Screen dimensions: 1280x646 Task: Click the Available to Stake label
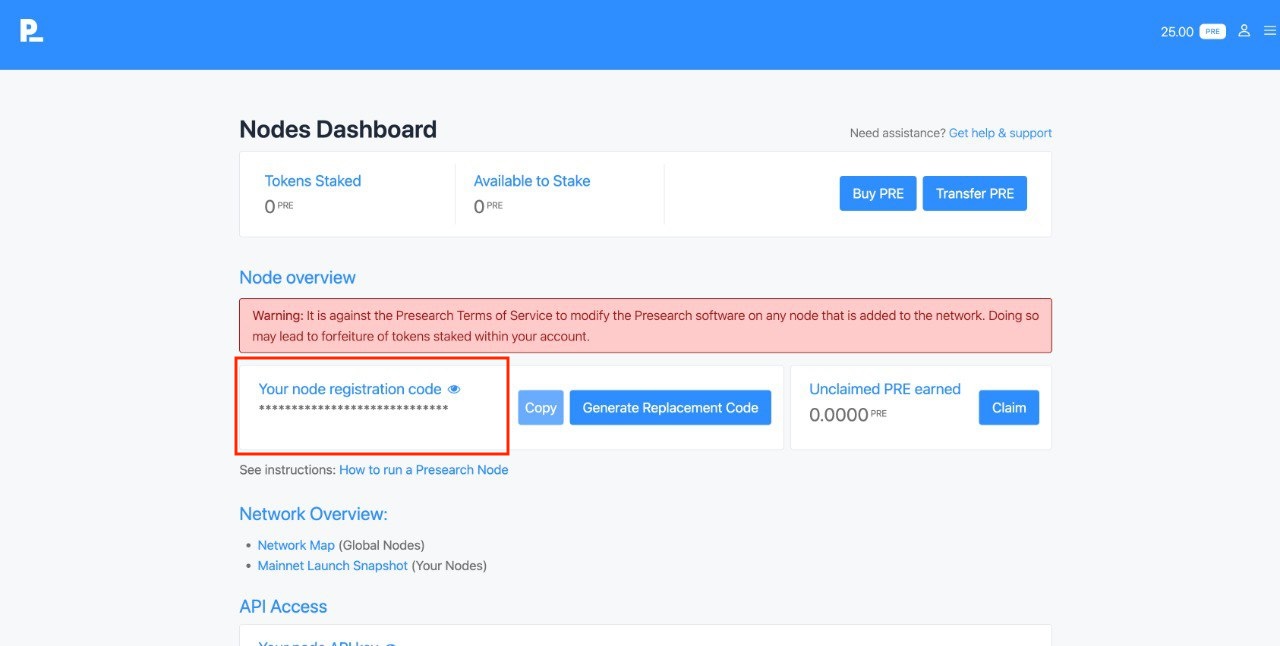[532, 181]
